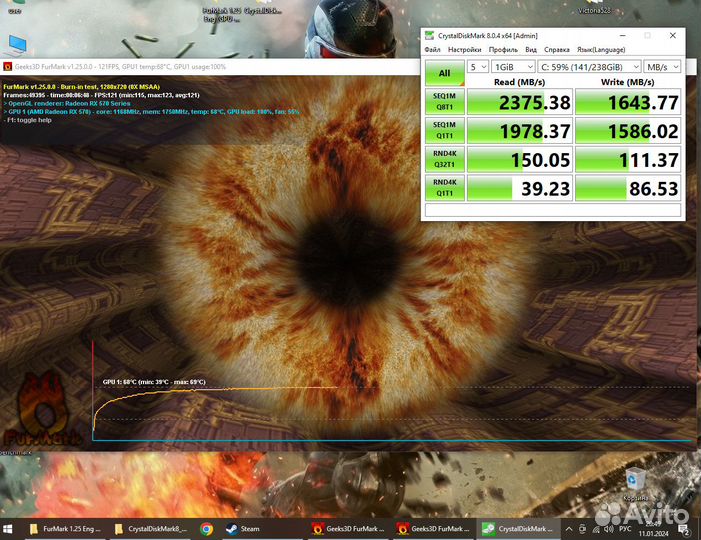701x540 pixels.
Task: Click the Write (MB/s) column header
Action: (x=628, y=82)
